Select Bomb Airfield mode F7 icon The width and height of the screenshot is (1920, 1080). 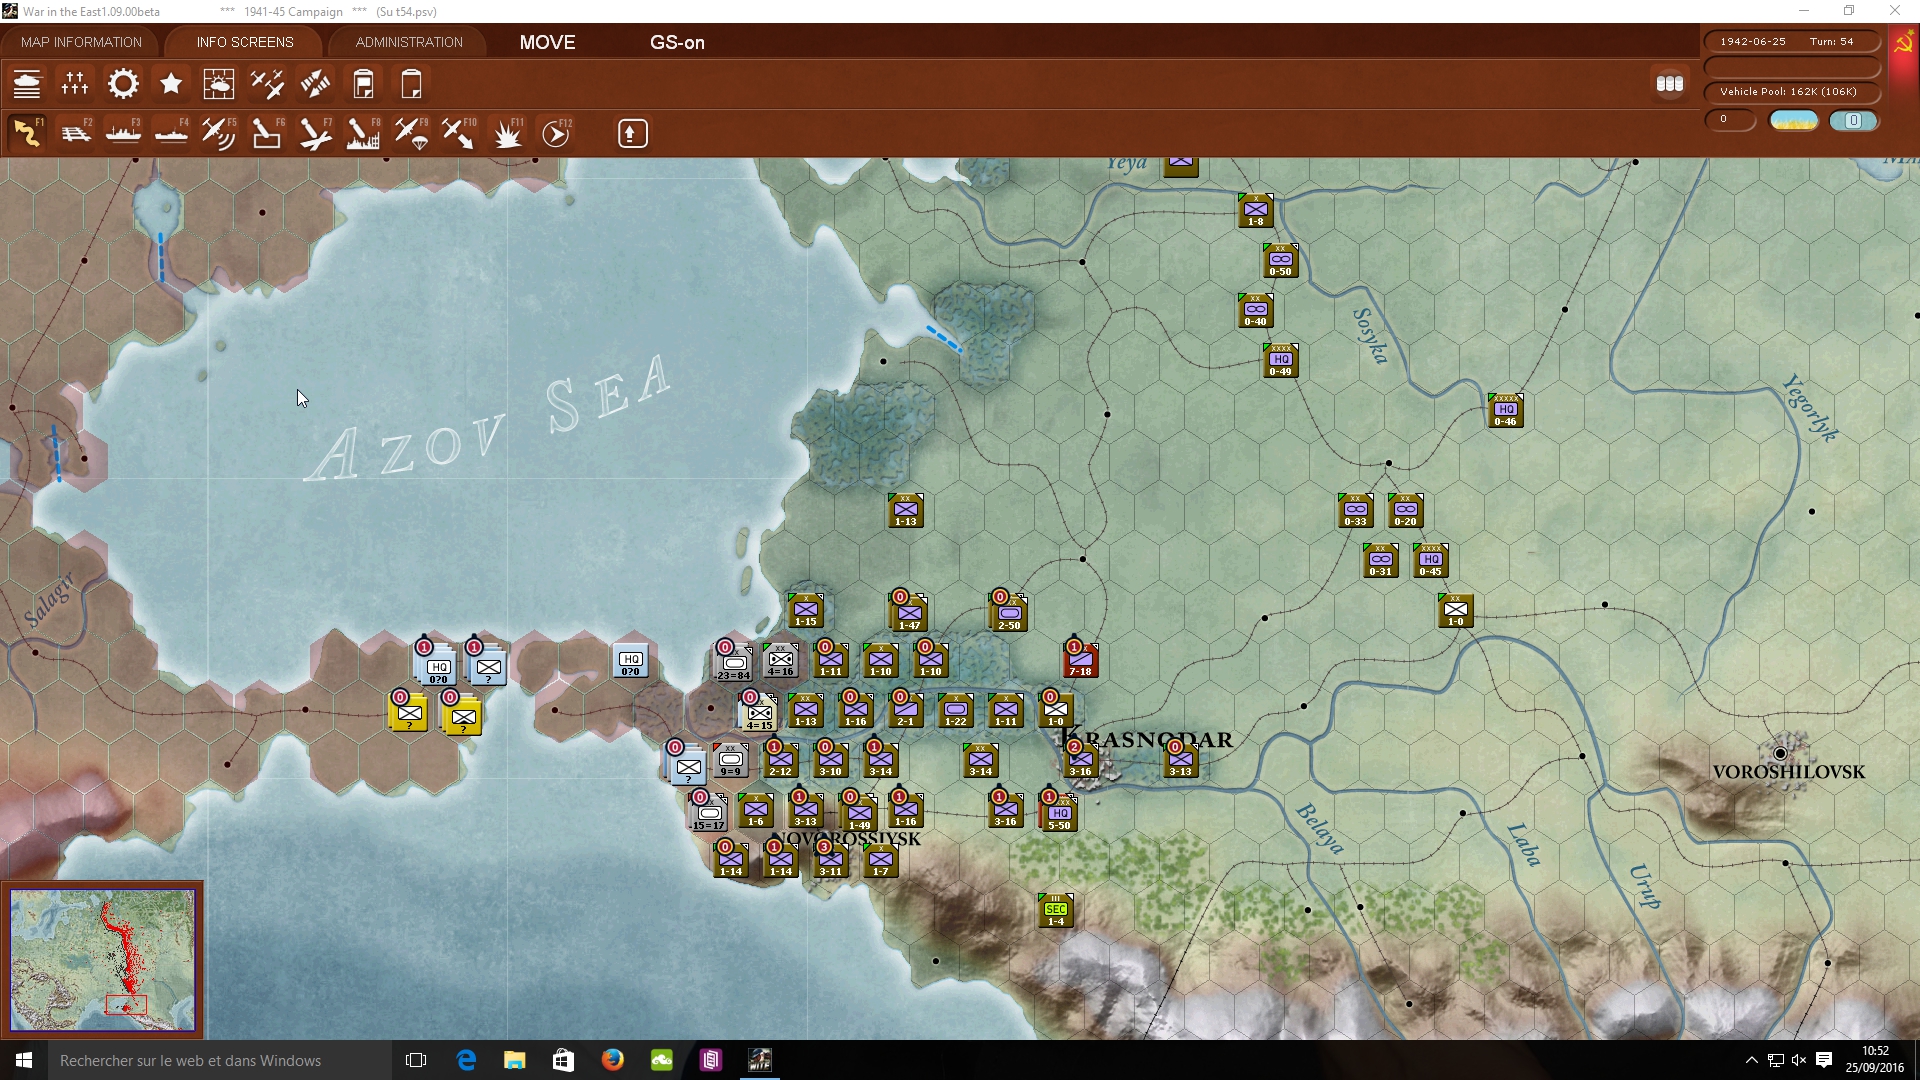pyautogui.click(x=315, y=133)
